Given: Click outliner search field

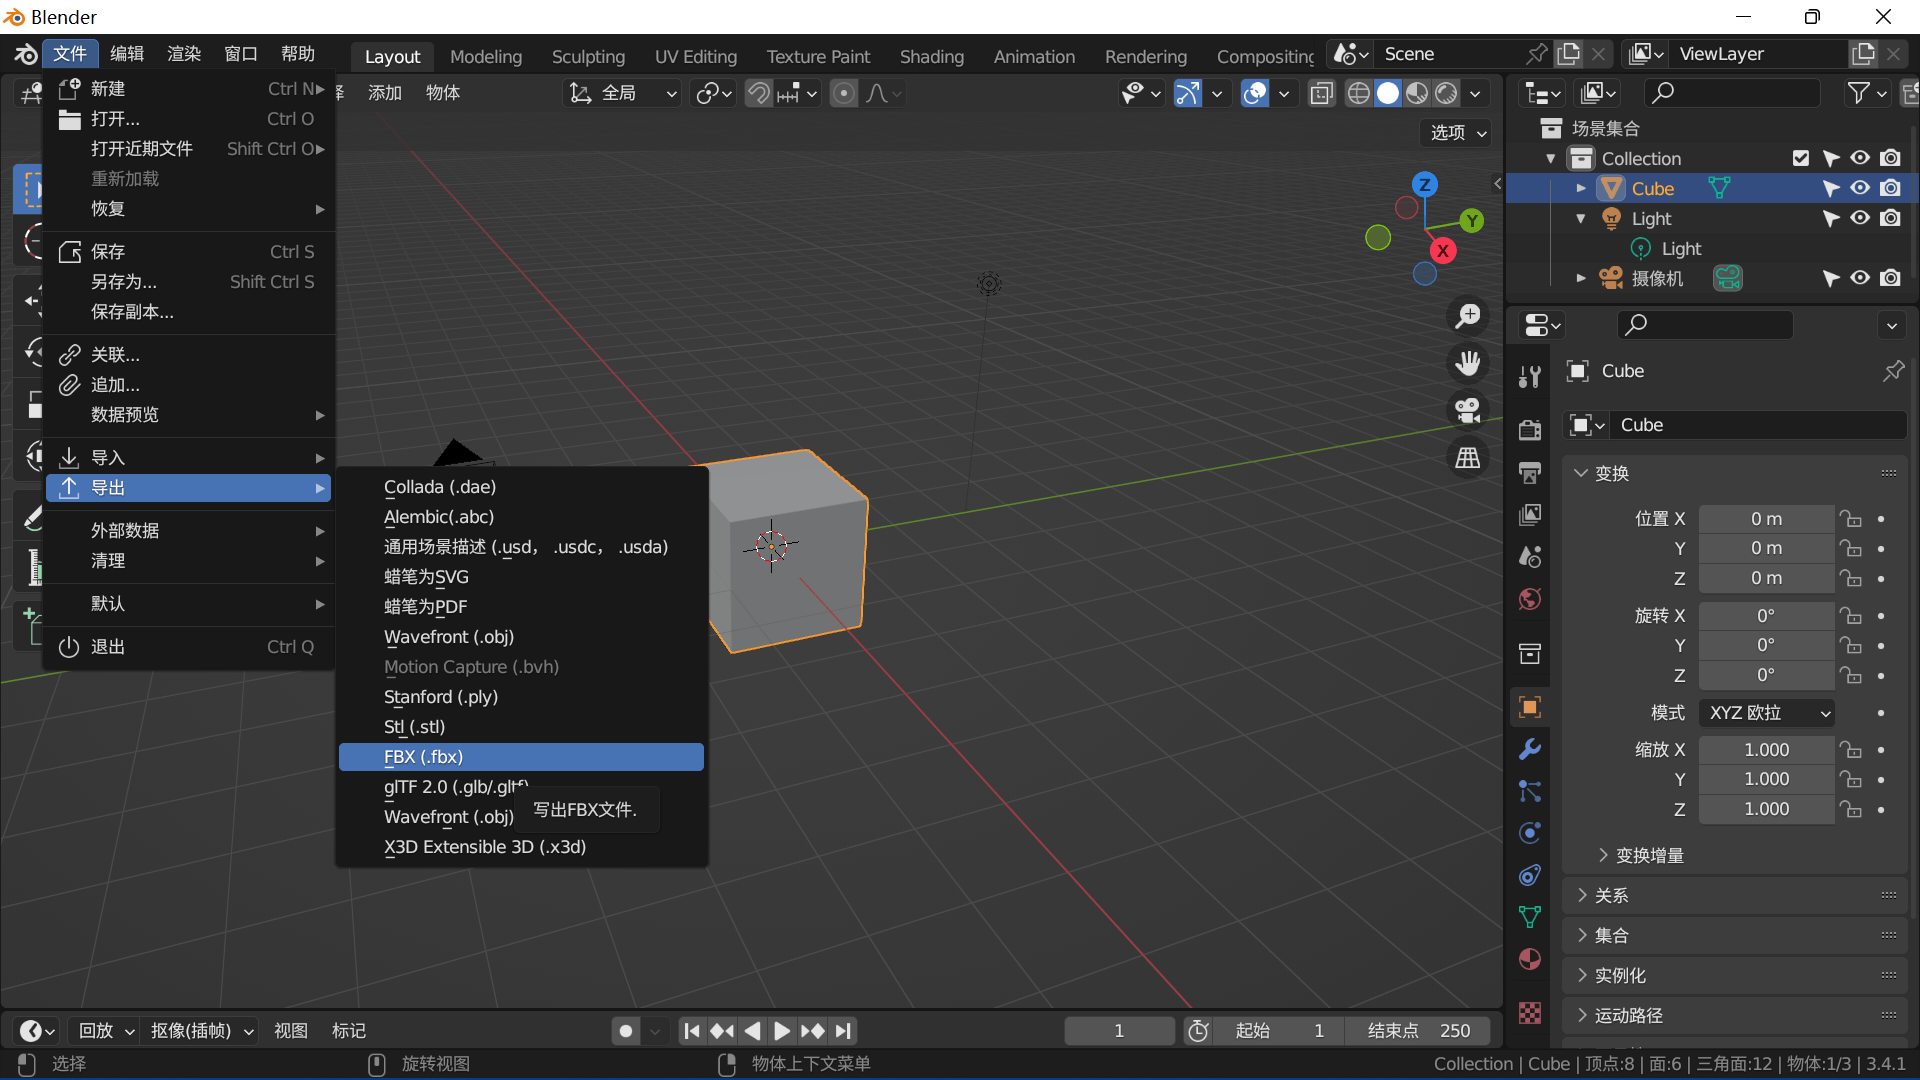Looking at the screenshot, I should point(1732,93).
